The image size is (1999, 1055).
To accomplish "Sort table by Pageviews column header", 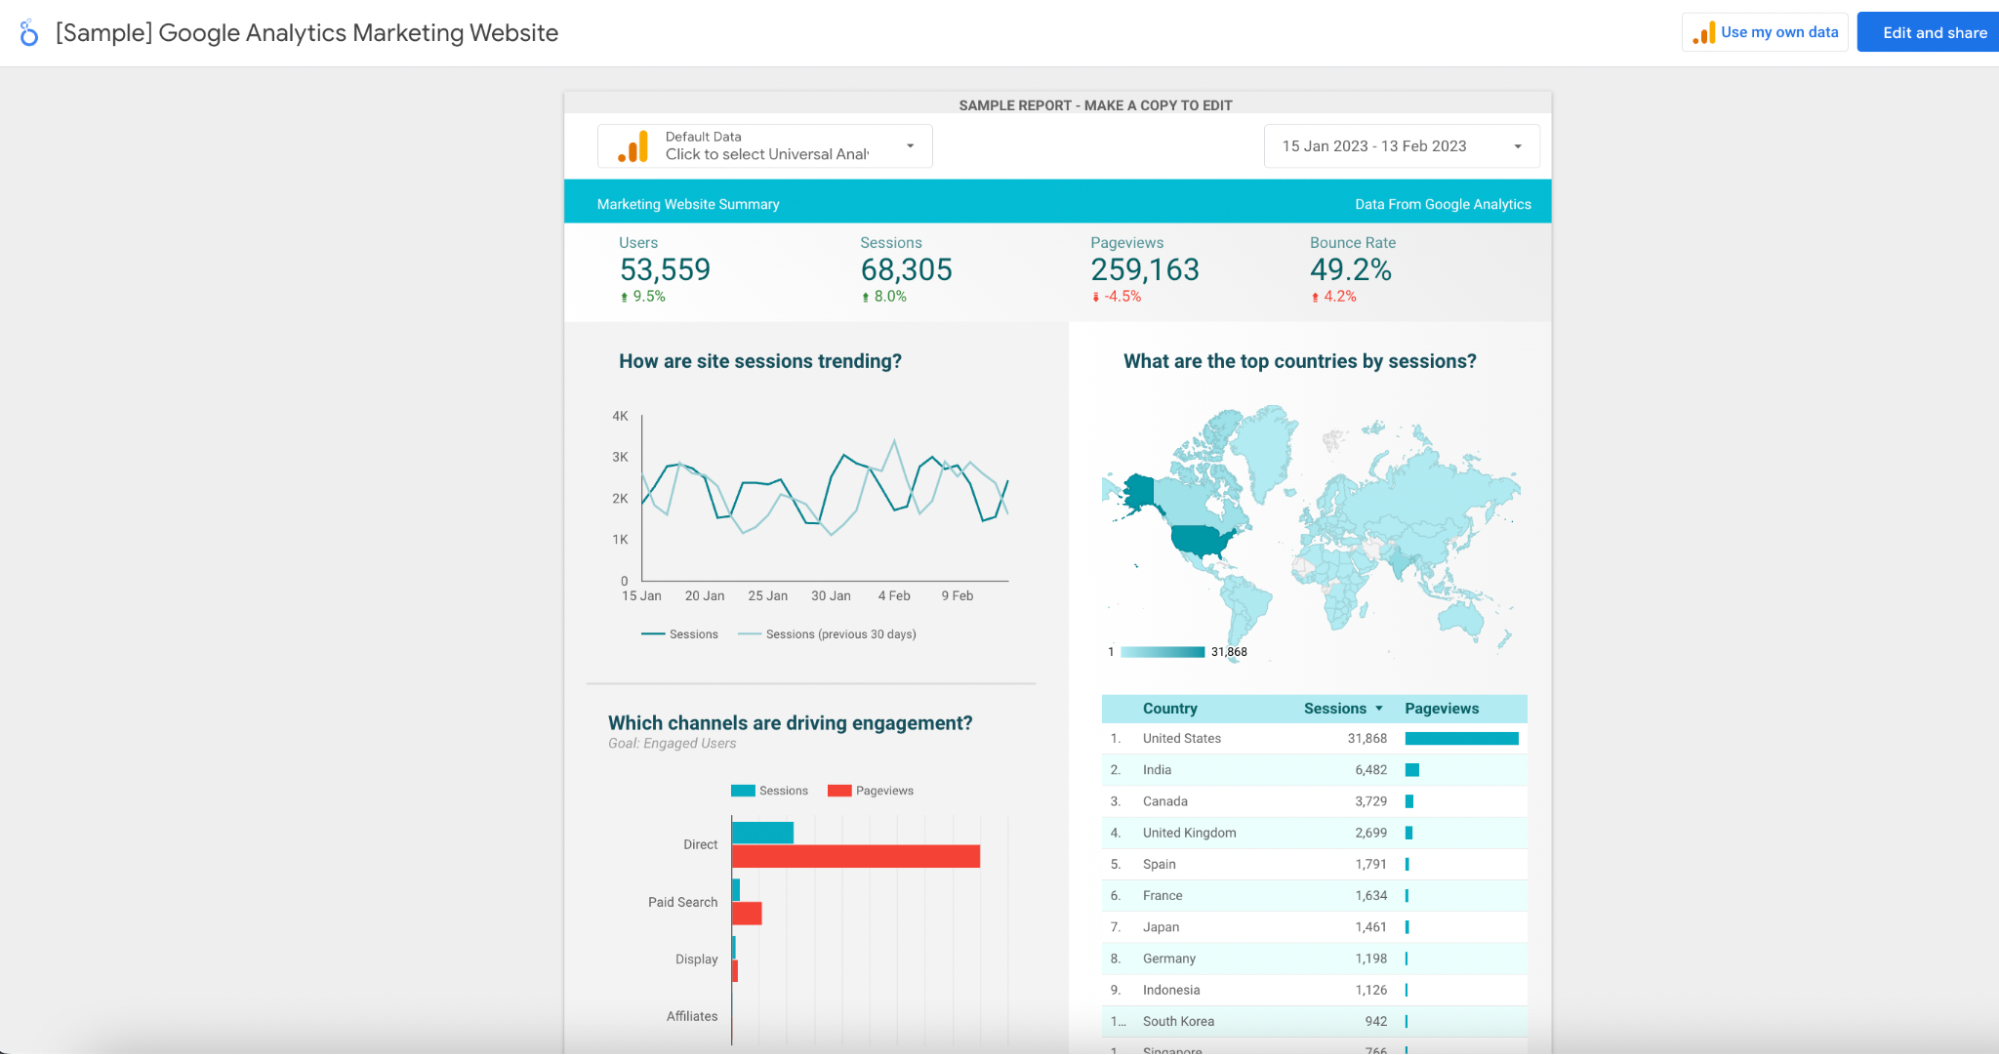I will (x=1441, y=709).
